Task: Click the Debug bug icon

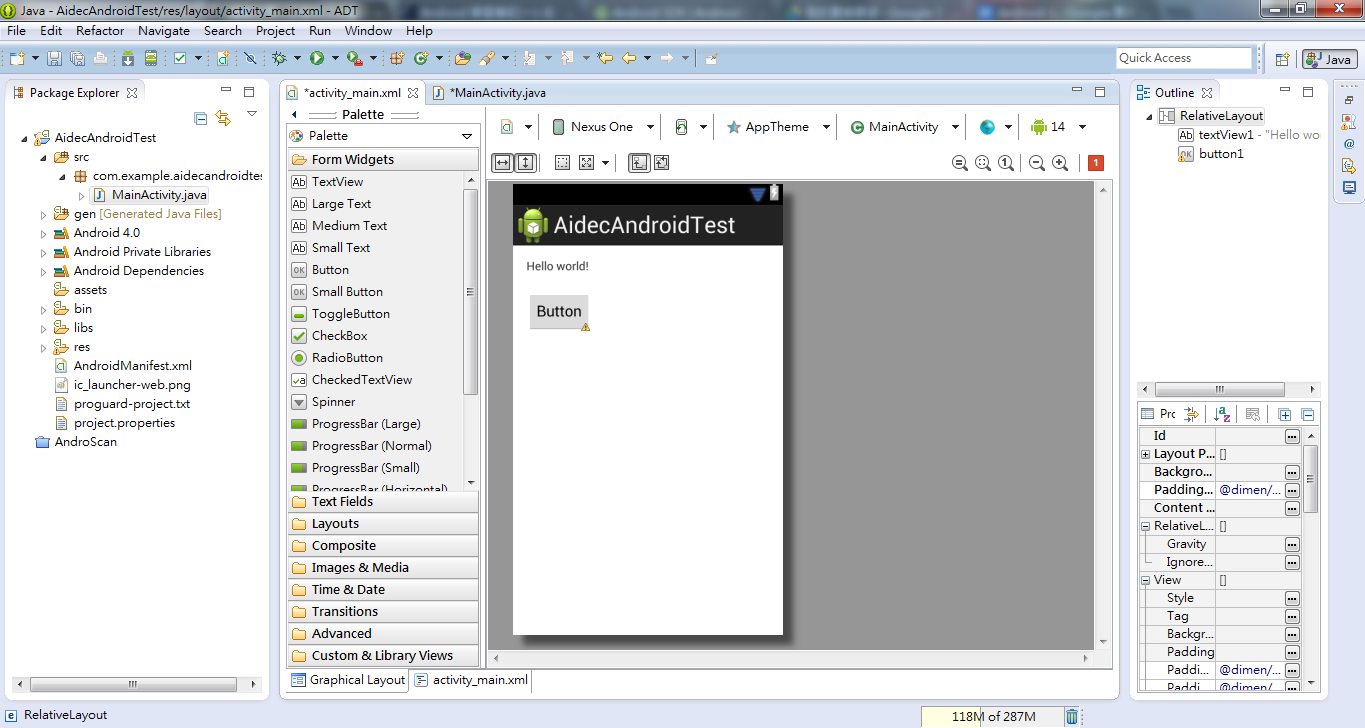Action: click(x=279, y=58)
